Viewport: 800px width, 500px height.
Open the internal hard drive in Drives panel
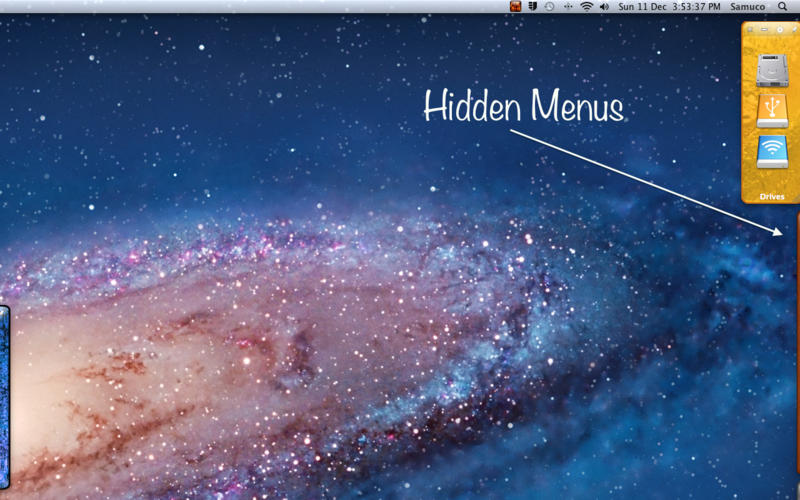[771, 70]
